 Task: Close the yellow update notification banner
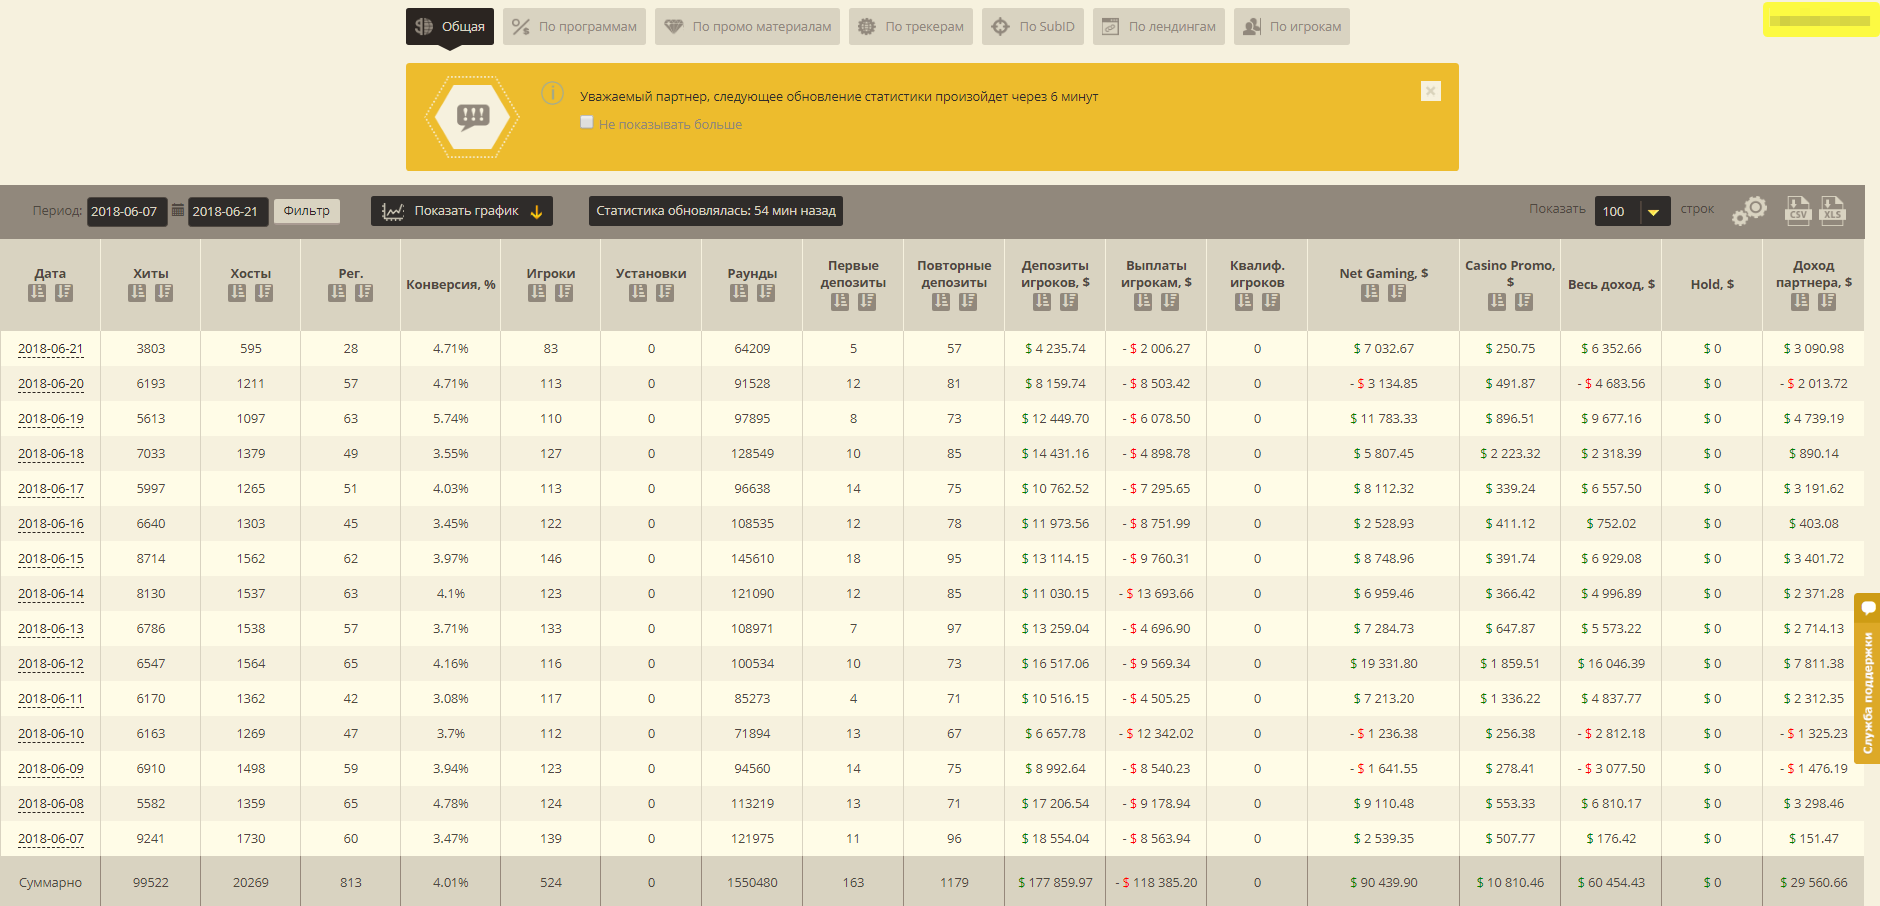1431,91
